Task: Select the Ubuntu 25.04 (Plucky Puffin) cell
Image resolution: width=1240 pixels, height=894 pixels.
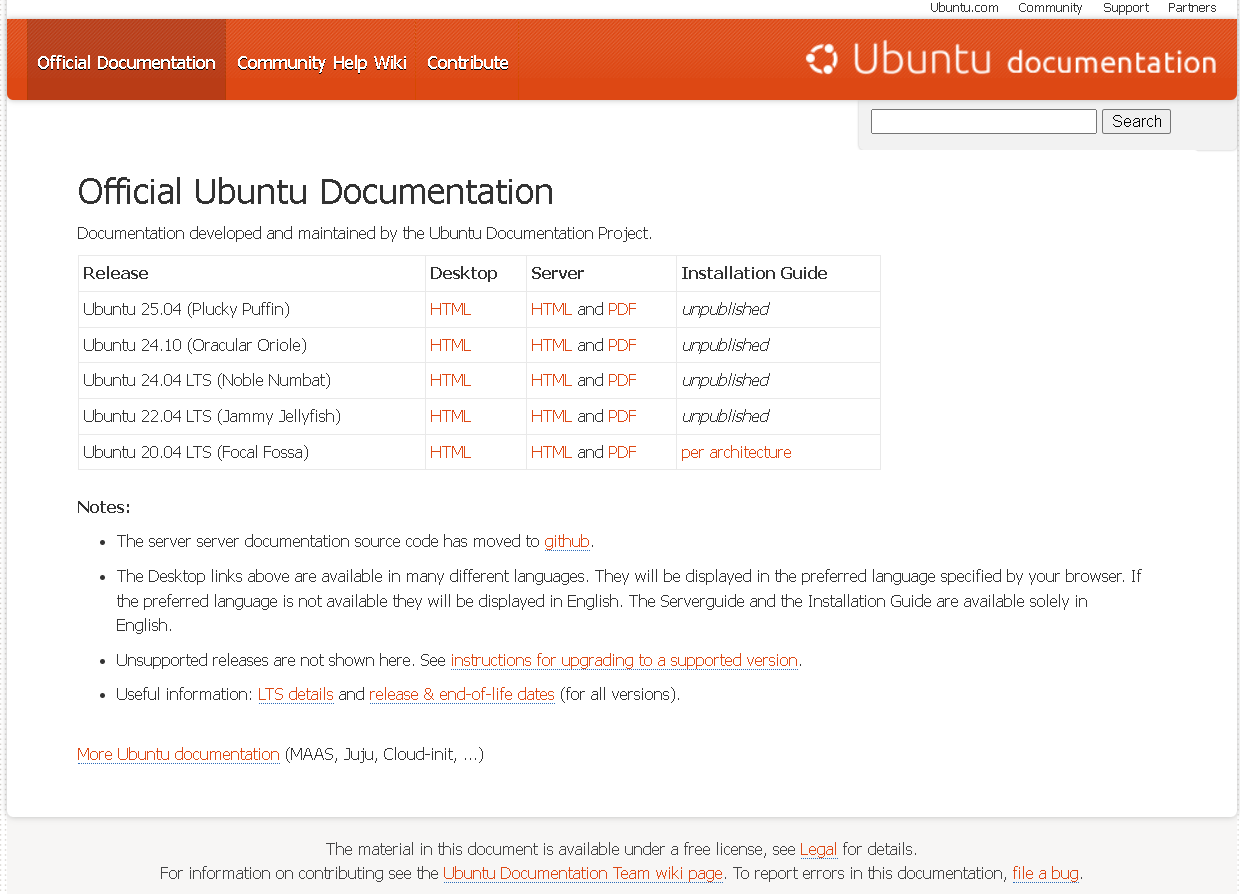Action: click(x=252, y=309)
